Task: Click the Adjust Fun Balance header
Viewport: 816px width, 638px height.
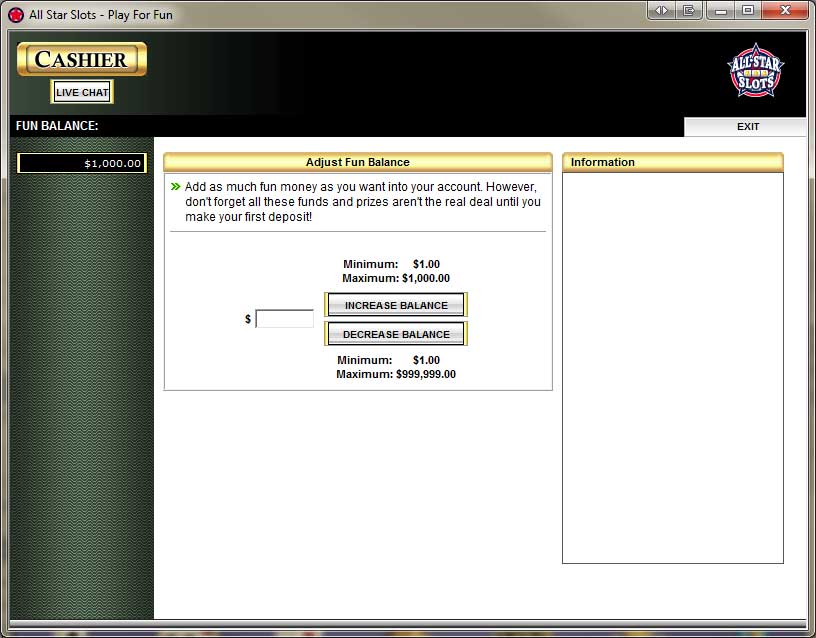Action: click(x=358, y=162)
